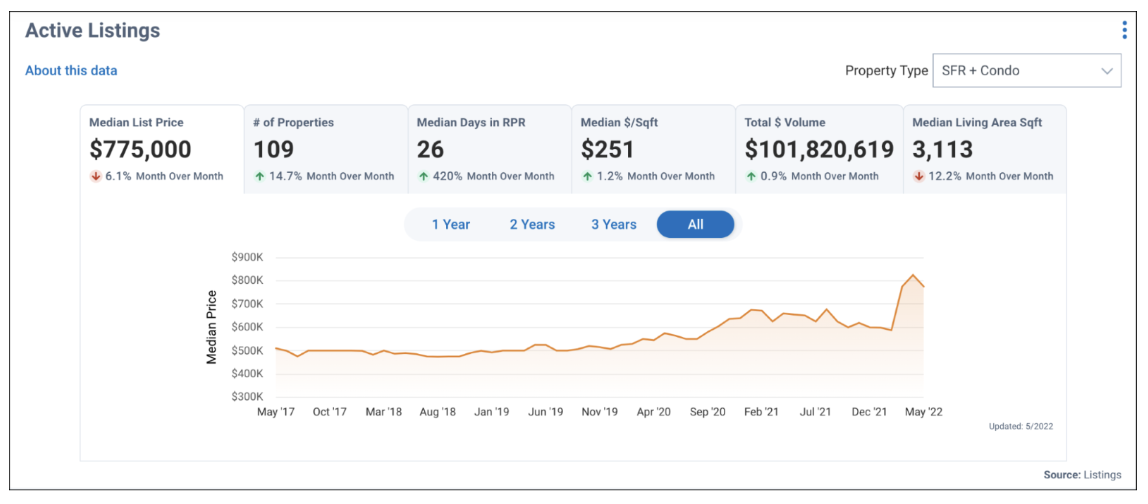Image resolution: width=1148 pixels, height=504 pixels.
Task: Click the 109 properties count value
Action: 274,149
